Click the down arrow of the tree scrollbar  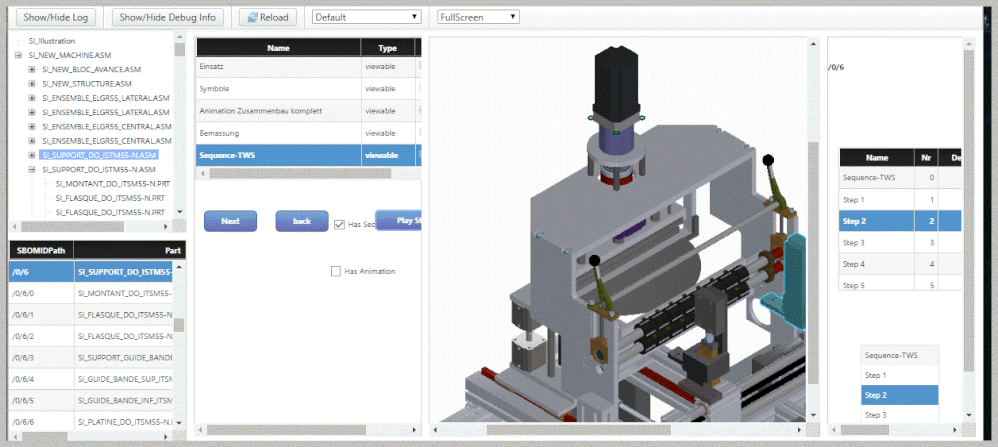coord(179,211)
